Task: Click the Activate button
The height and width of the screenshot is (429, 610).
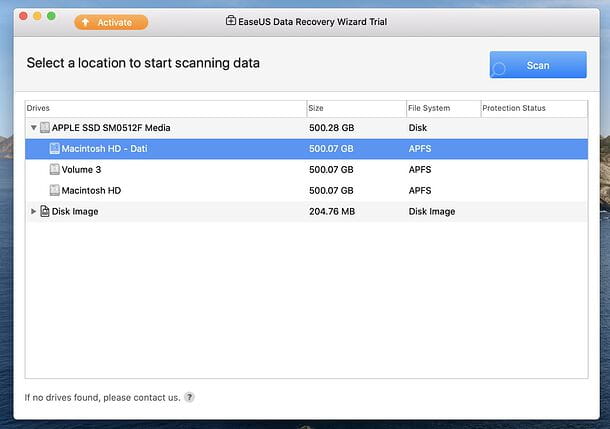Action: (111, 23)
